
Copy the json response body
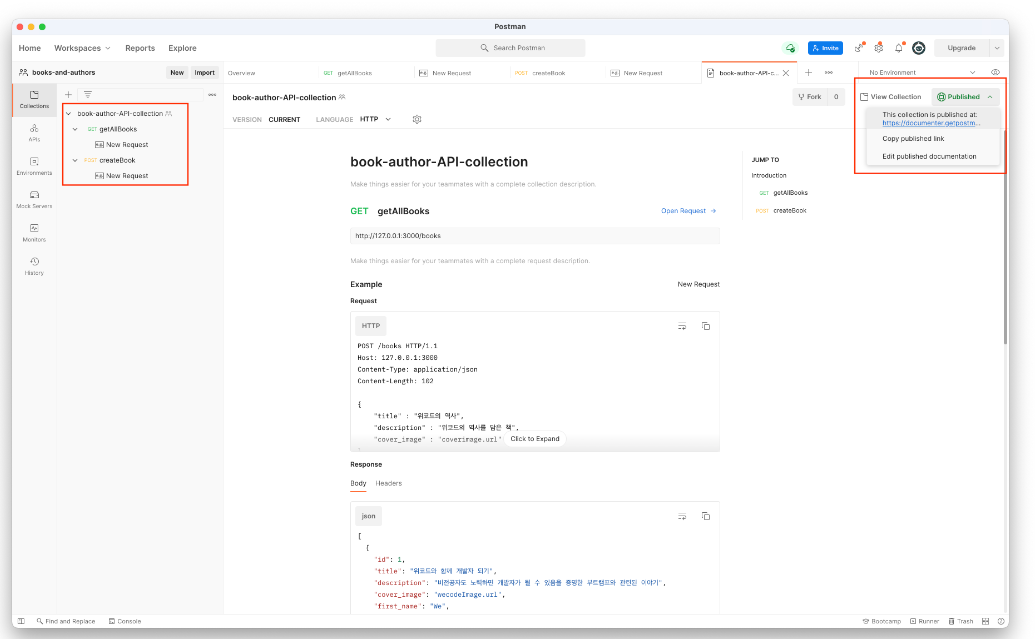tap(706, 516)
